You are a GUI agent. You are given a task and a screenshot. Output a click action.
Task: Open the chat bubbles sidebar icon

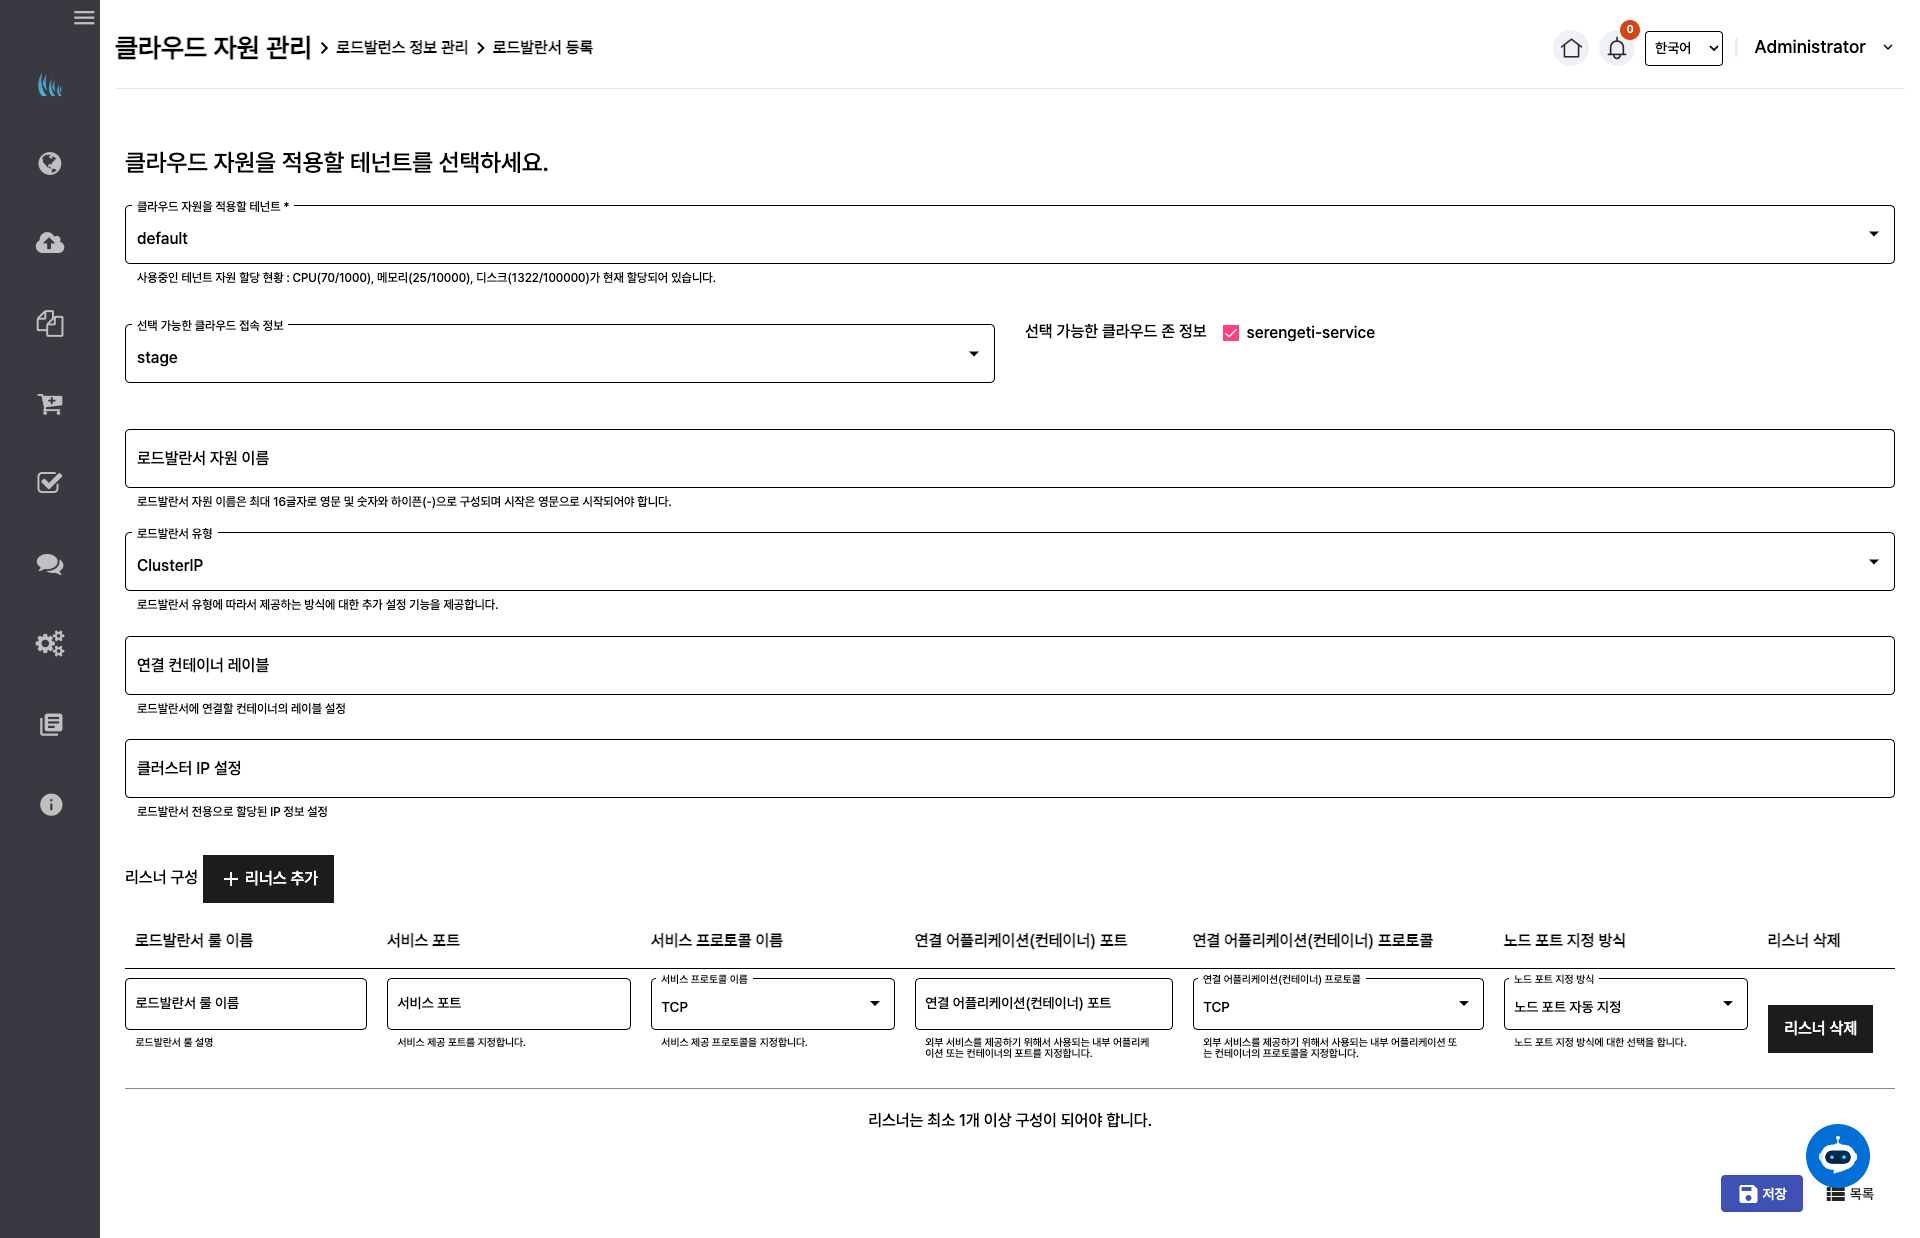[50, 564]
